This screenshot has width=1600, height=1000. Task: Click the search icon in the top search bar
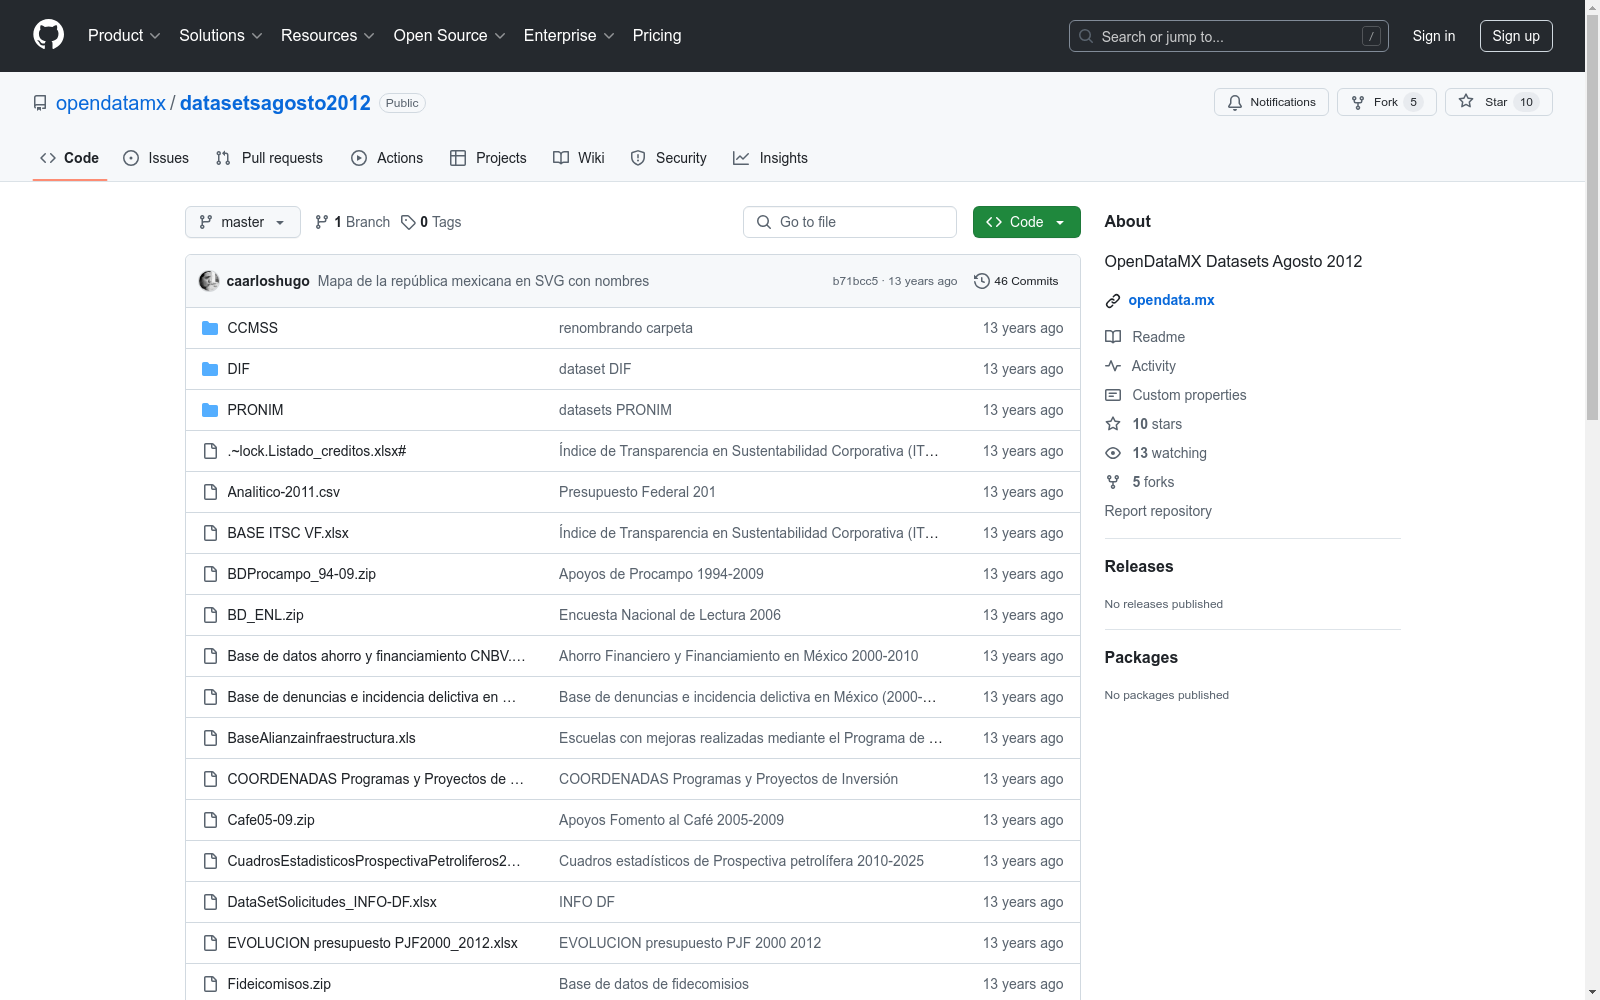pos(1086,36)
